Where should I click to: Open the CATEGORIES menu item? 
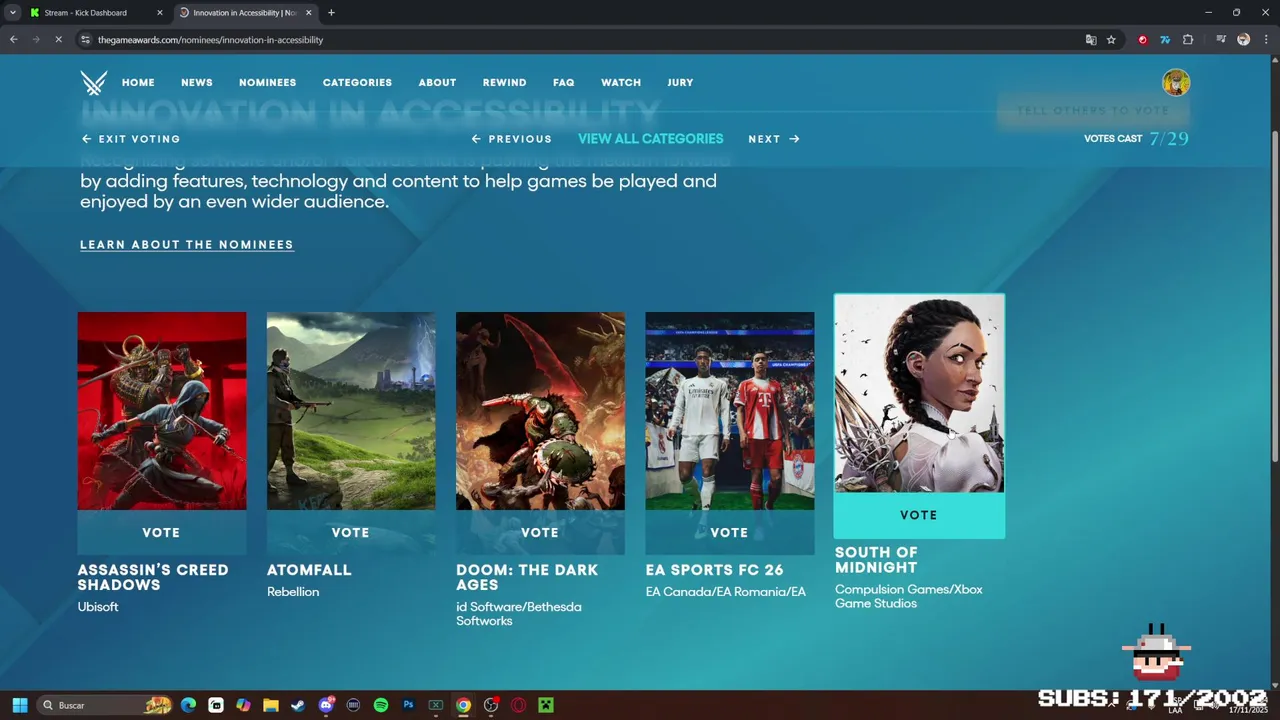point(357,83)
